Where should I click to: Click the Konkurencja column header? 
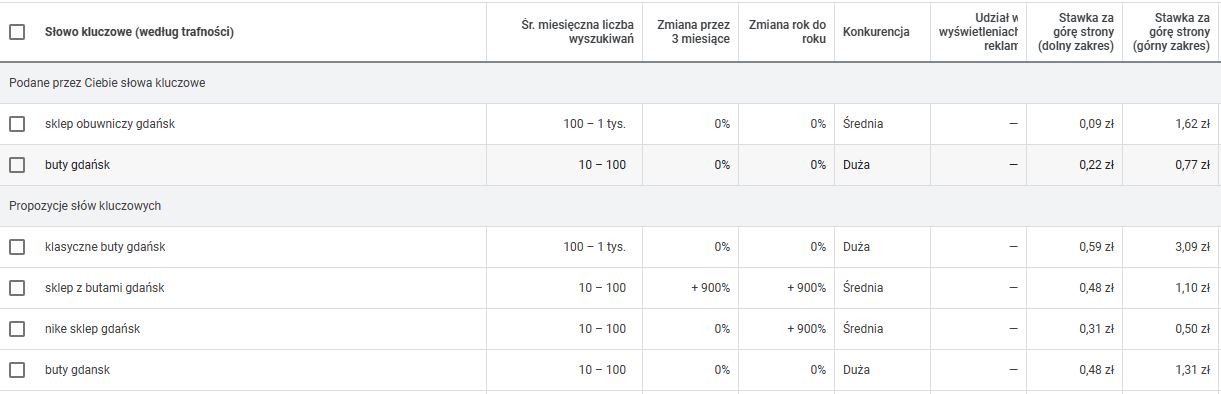point(876,32)
